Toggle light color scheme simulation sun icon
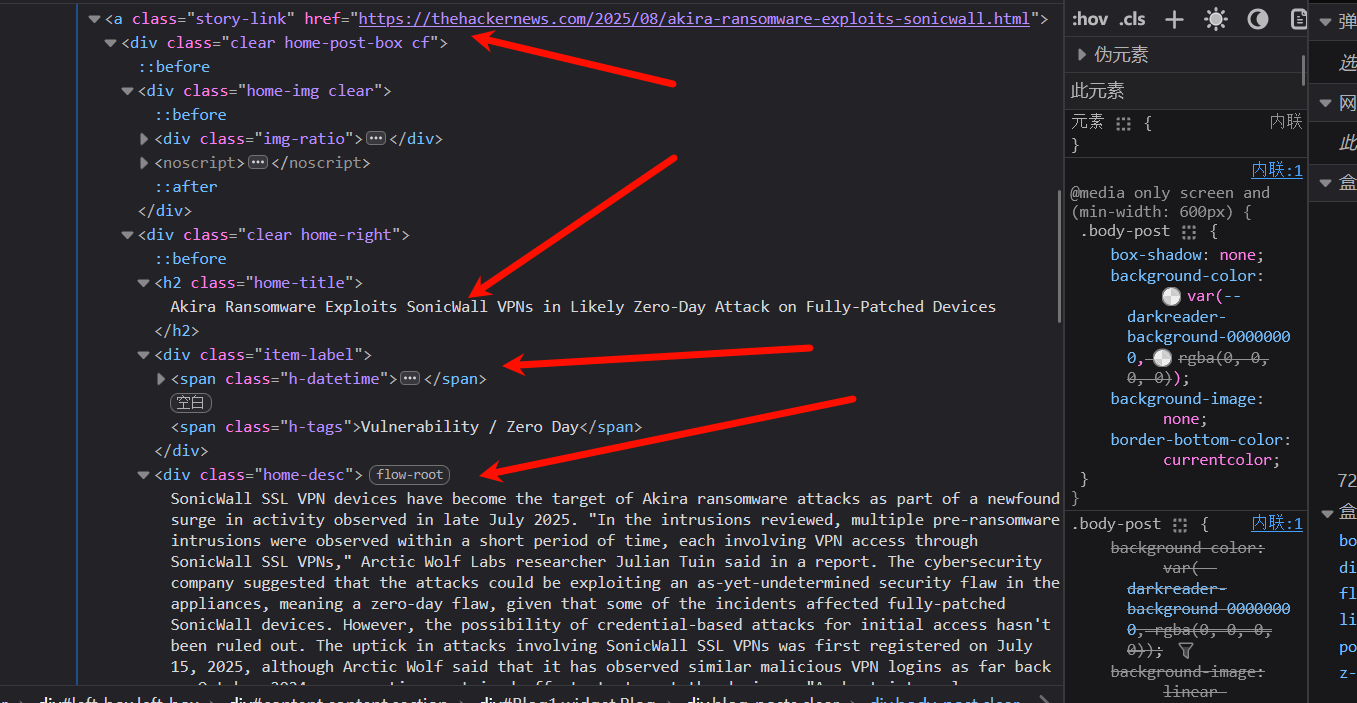The image size is (1357, 703). [1216, 19]
